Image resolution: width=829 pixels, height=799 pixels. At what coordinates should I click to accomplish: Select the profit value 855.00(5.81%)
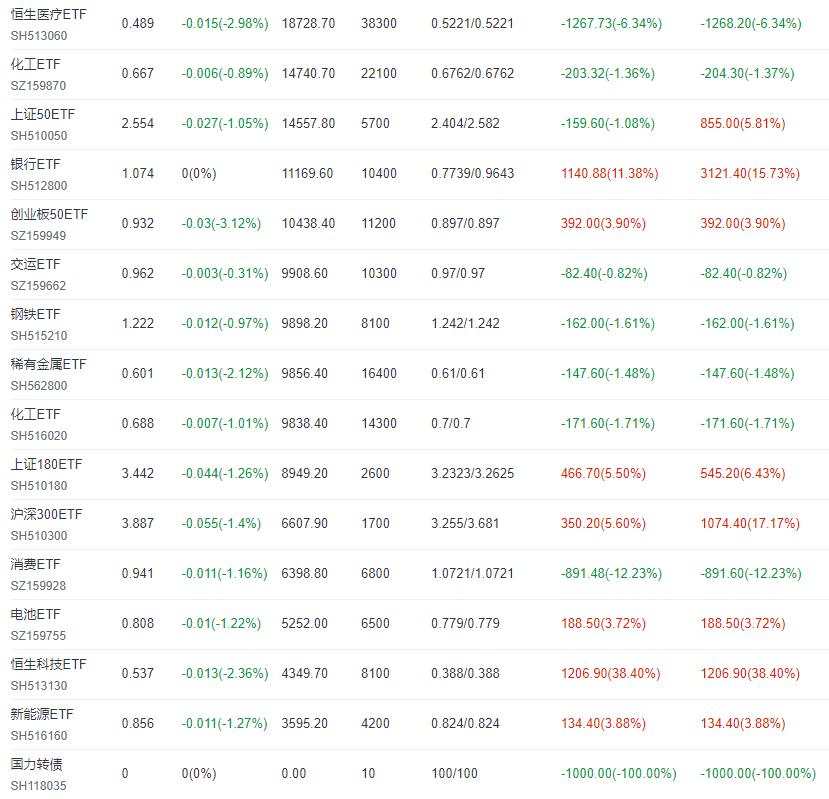[742, 124]
